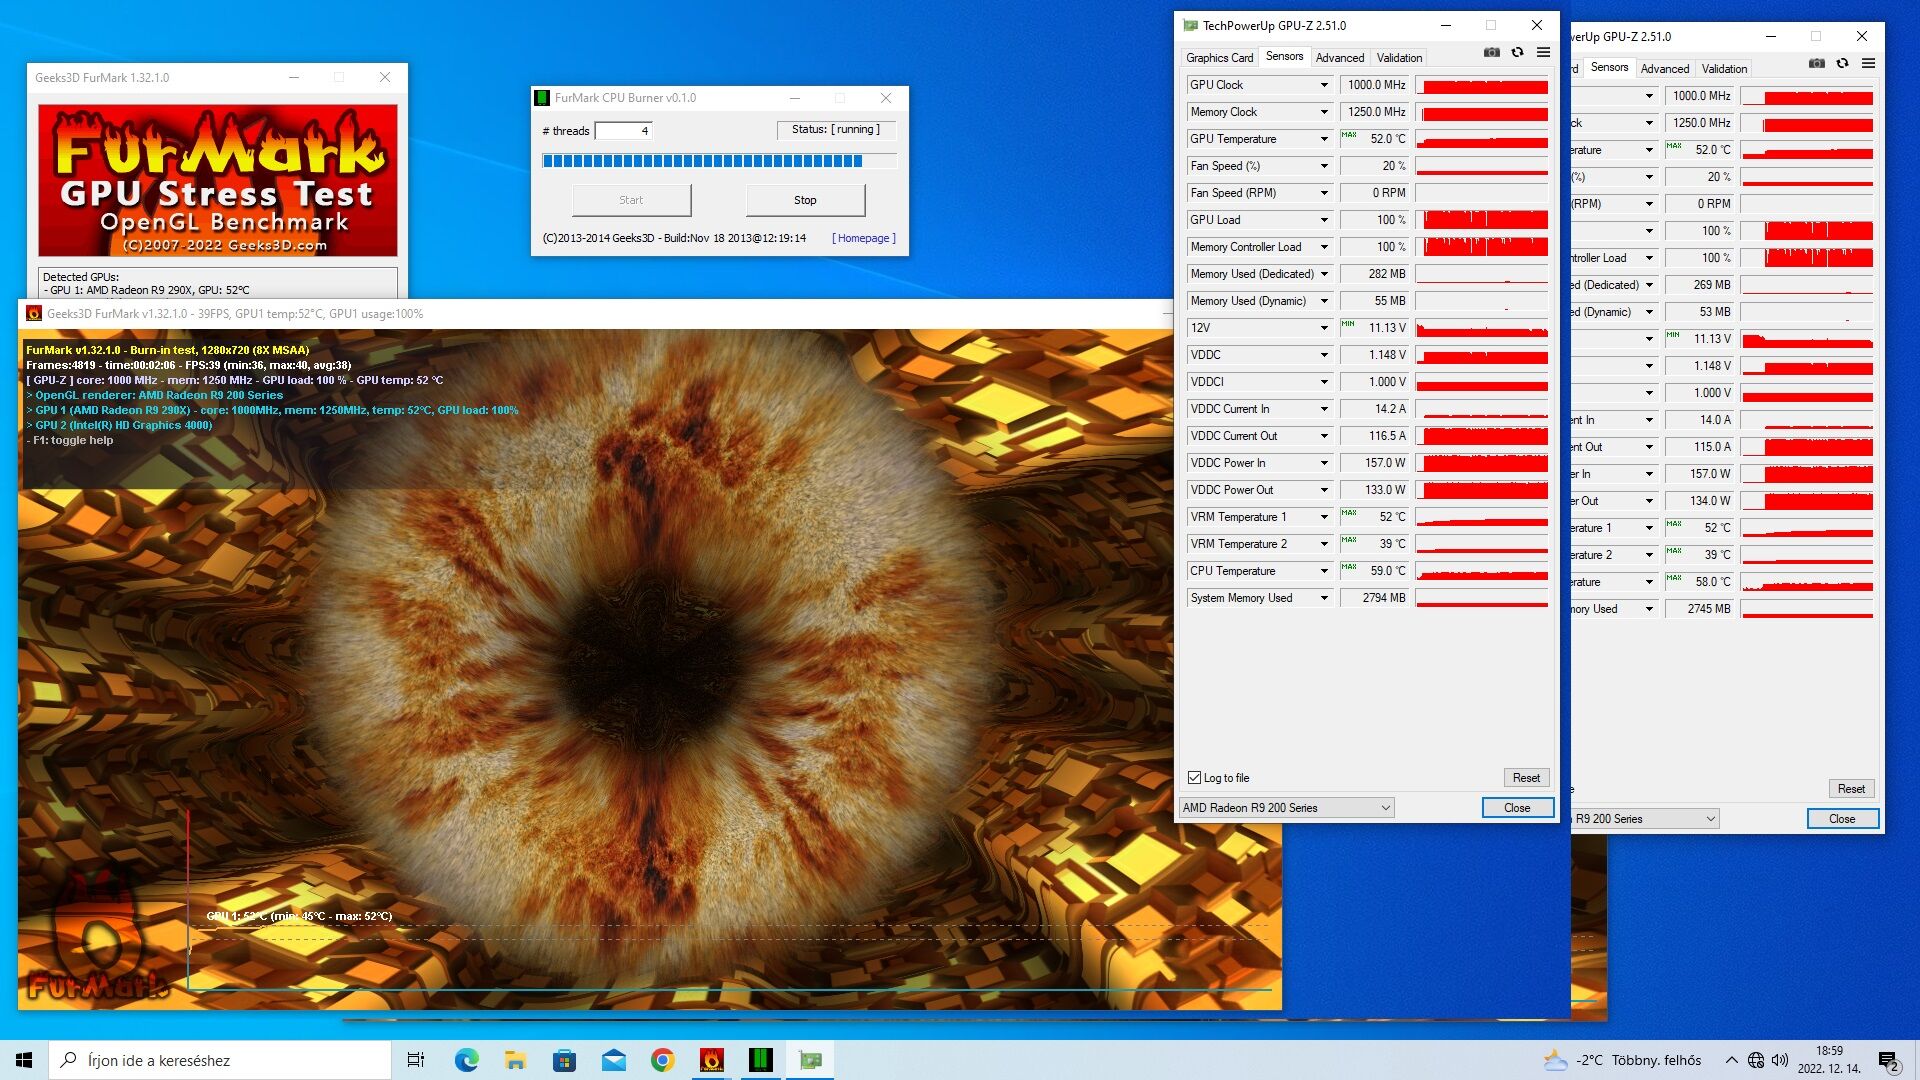The image size is (1920, 1080).
Task: Open Advanced tab in rear GPU-Z window
Action: click(x=1664, y=69)
